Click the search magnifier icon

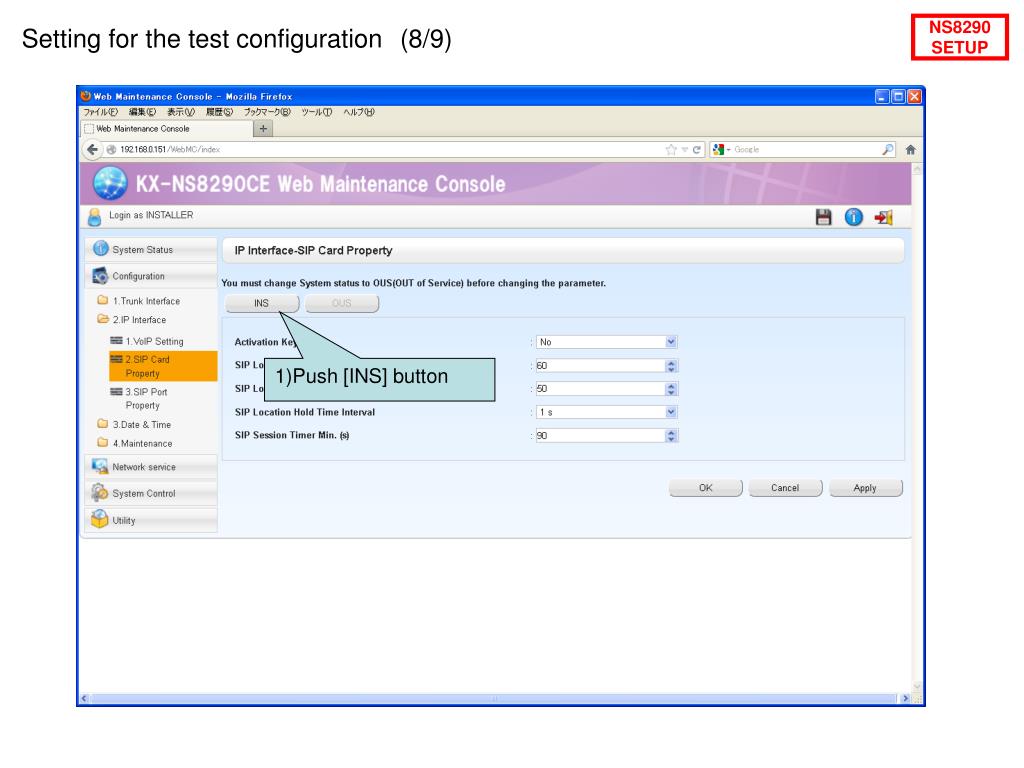[888, 150]
